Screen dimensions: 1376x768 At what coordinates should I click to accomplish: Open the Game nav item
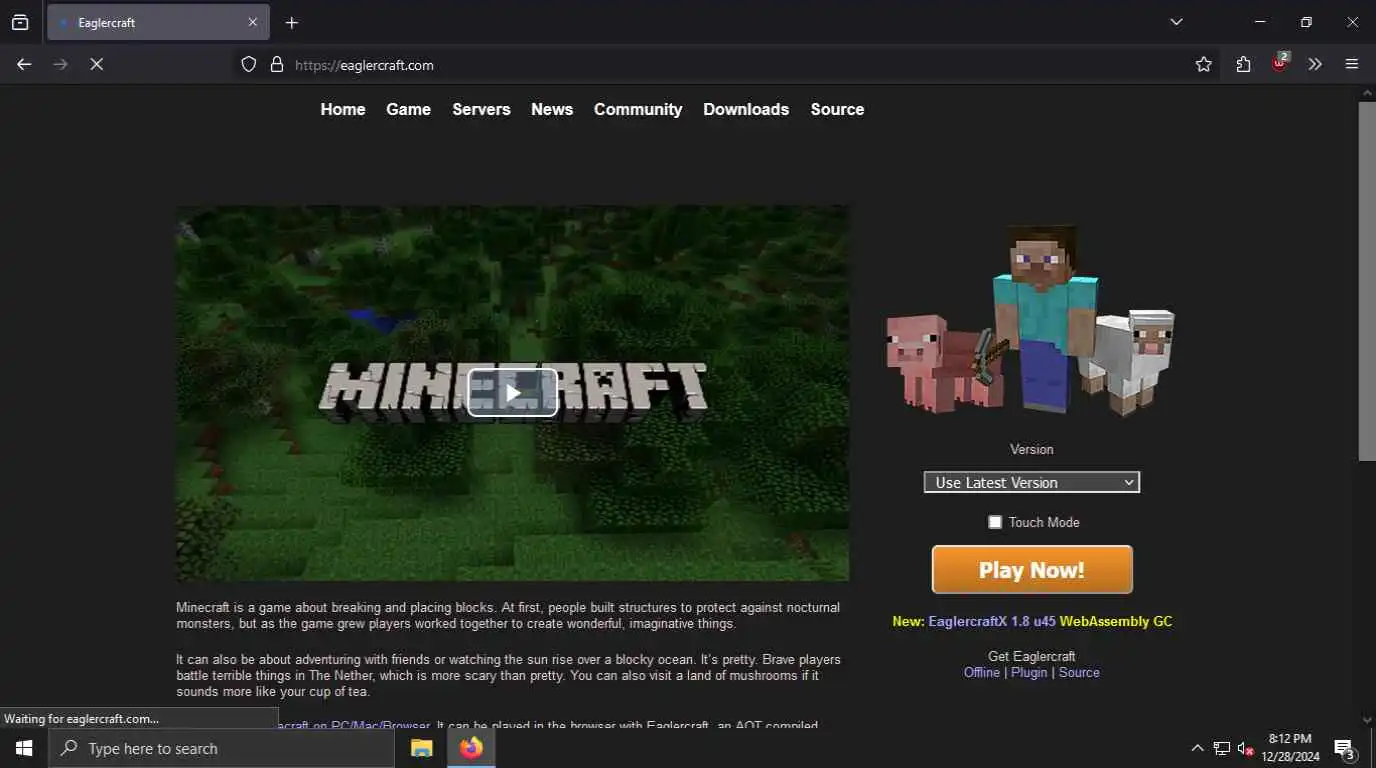(x=409, y=109)
